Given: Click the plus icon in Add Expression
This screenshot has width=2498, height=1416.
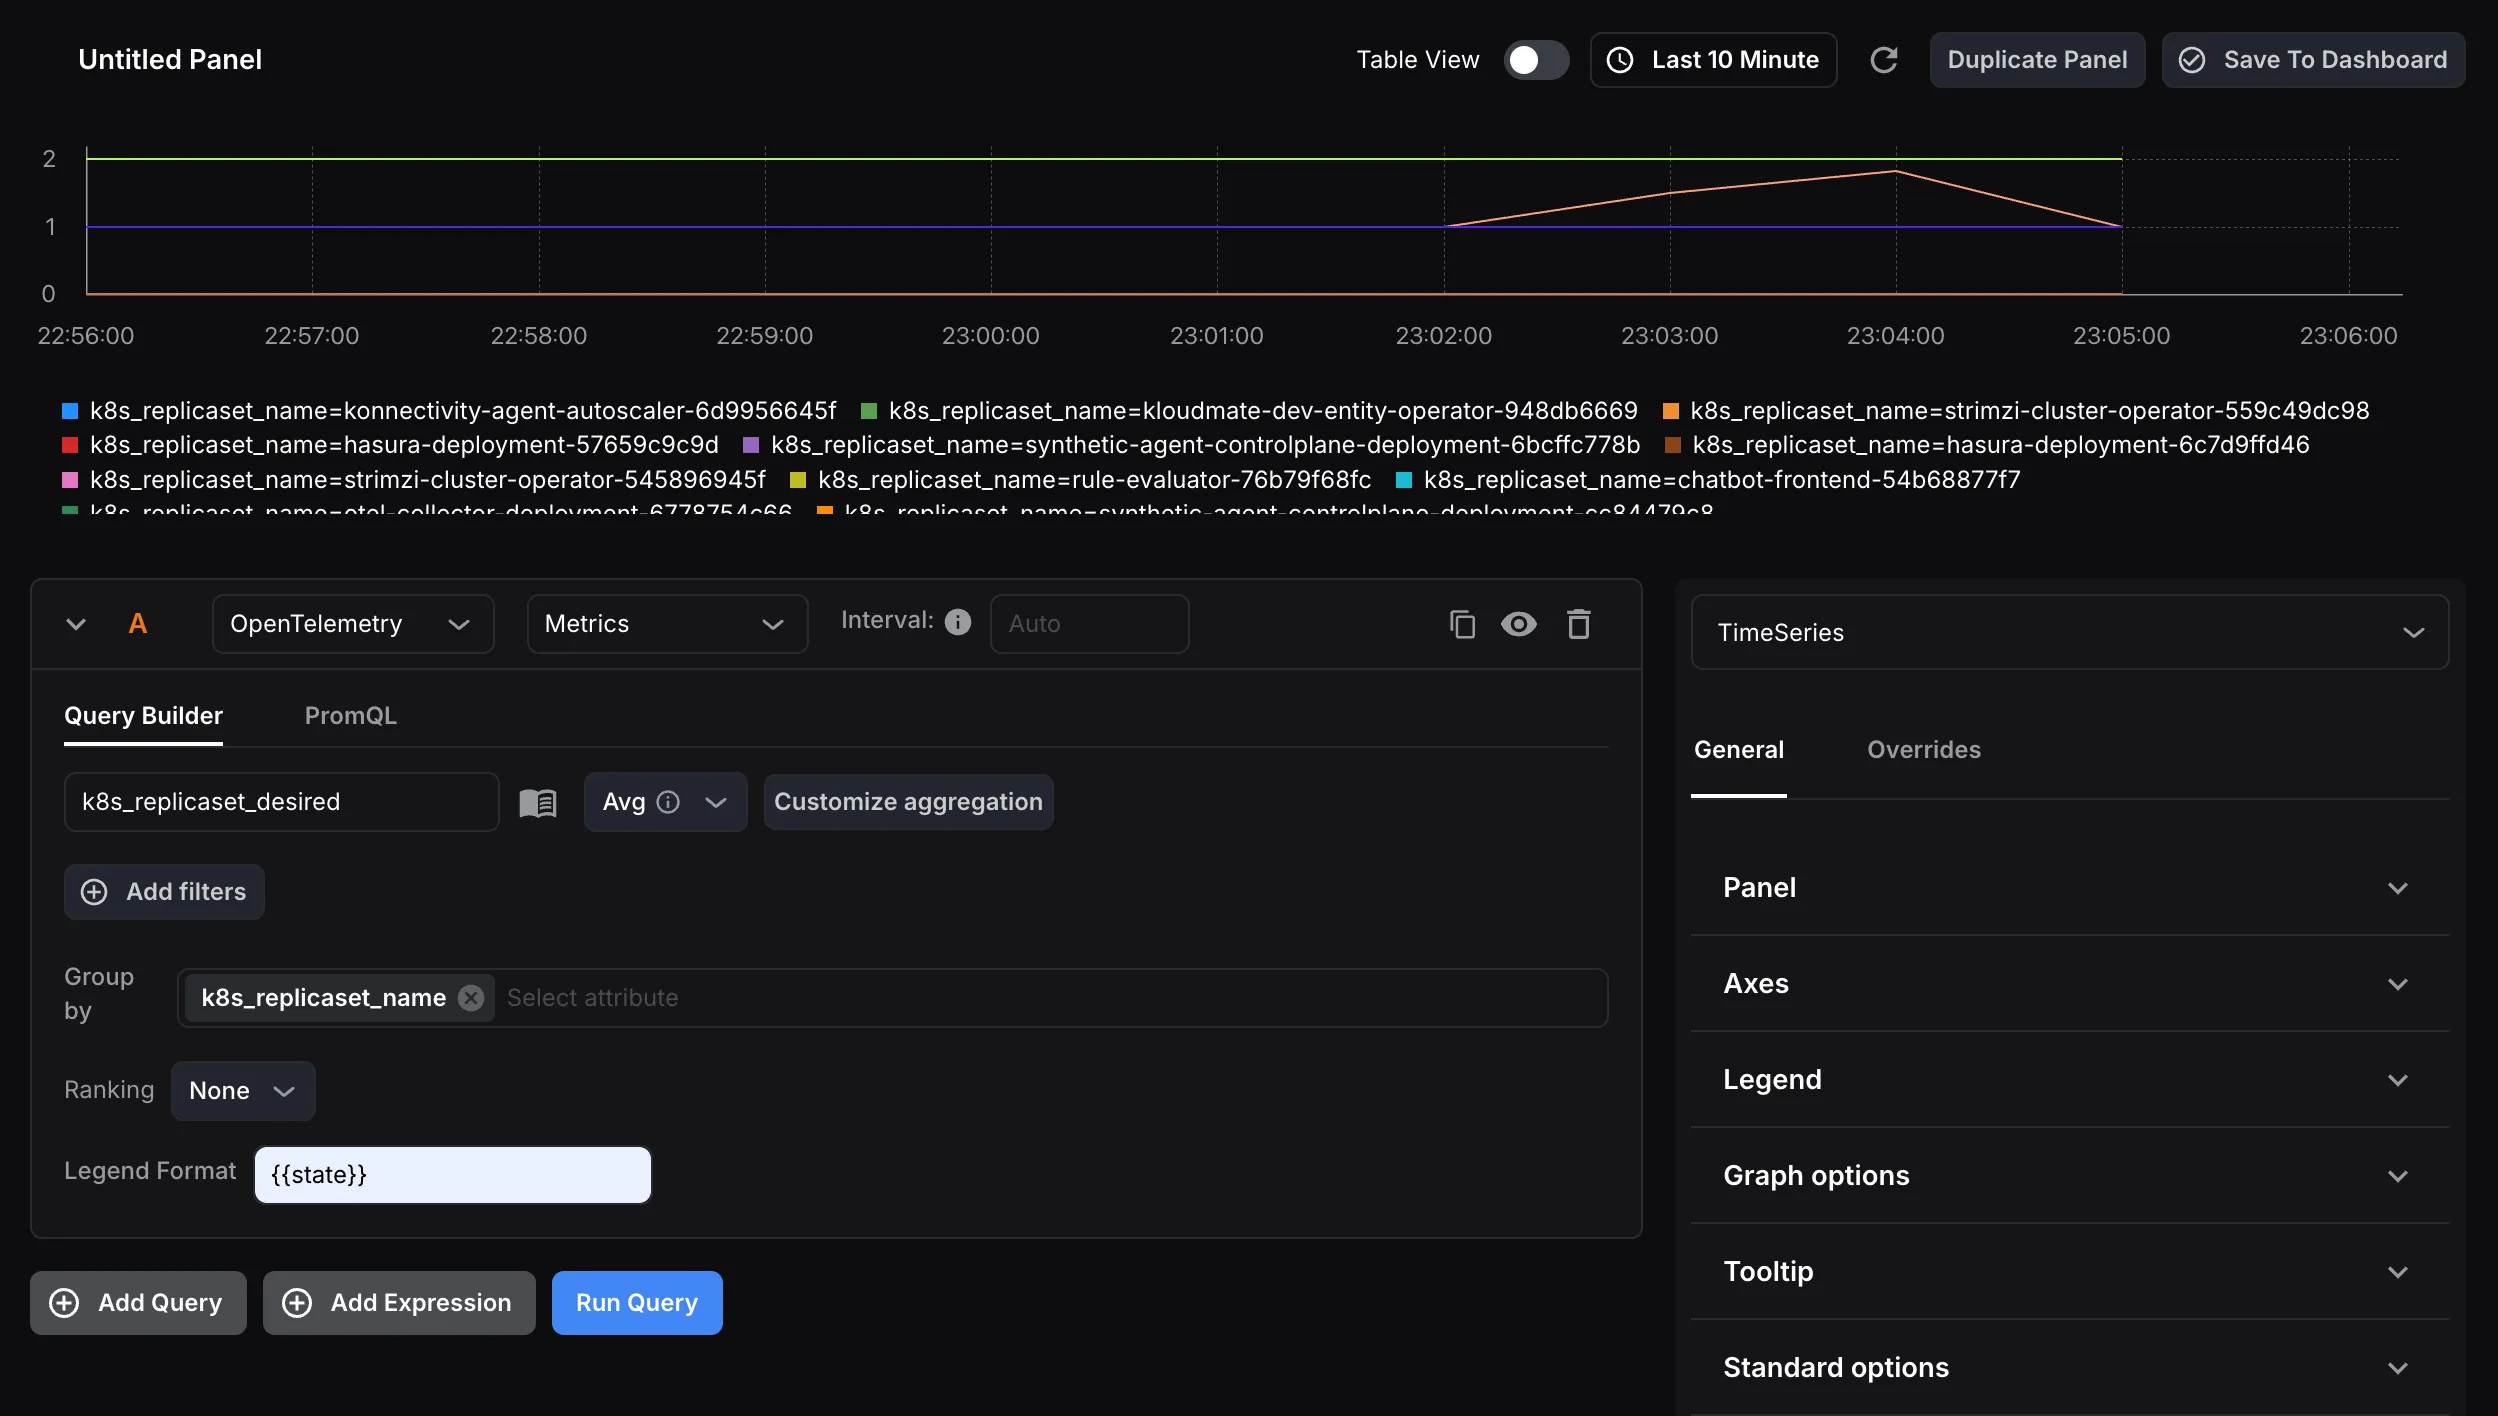Looking at the screenshot, I should [x=297, y=1302].
